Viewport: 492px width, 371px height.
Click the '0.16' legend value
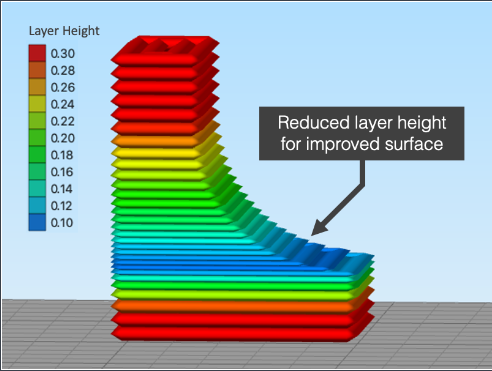62,172
